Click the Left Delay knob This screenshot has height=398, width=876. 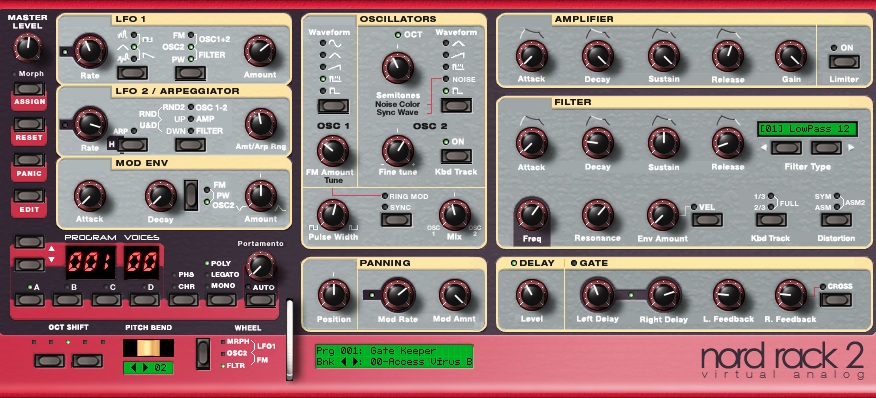point(597,295)
